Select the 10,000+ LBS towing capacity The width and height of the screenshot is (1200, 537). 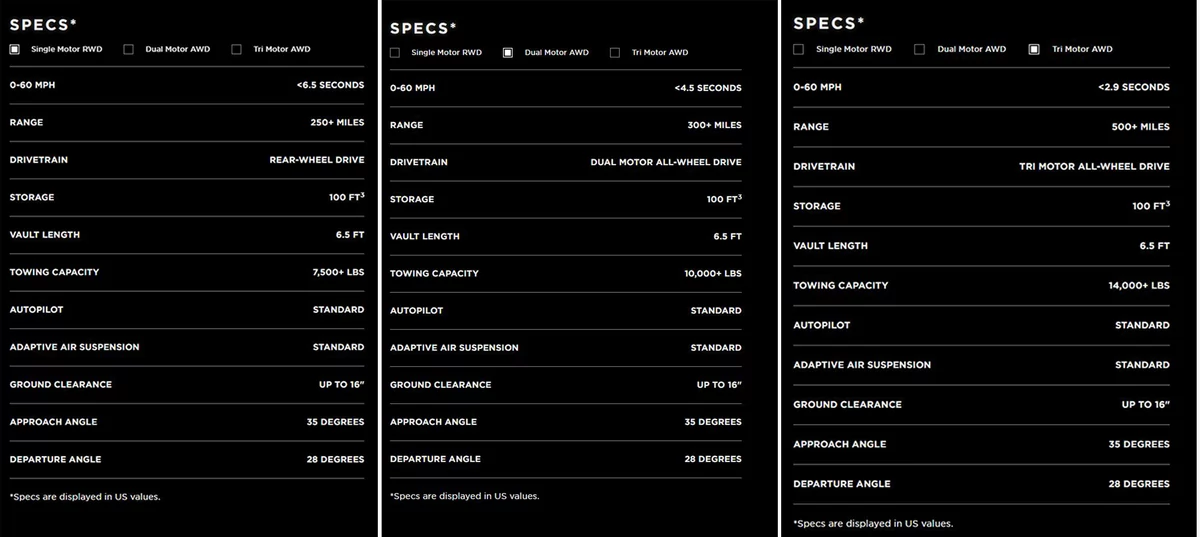pos(713,273)
